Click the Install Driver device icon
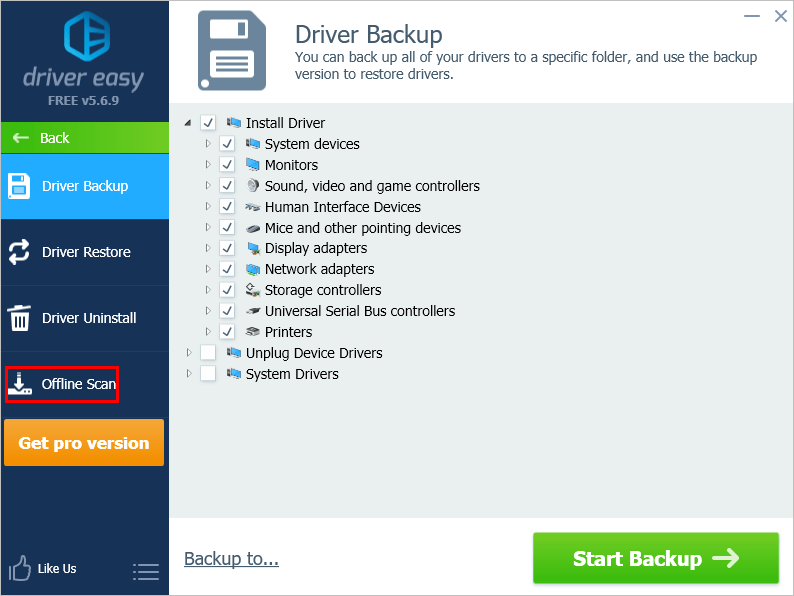The height and width of the screenshot is (596, 794). click(234, 123)
